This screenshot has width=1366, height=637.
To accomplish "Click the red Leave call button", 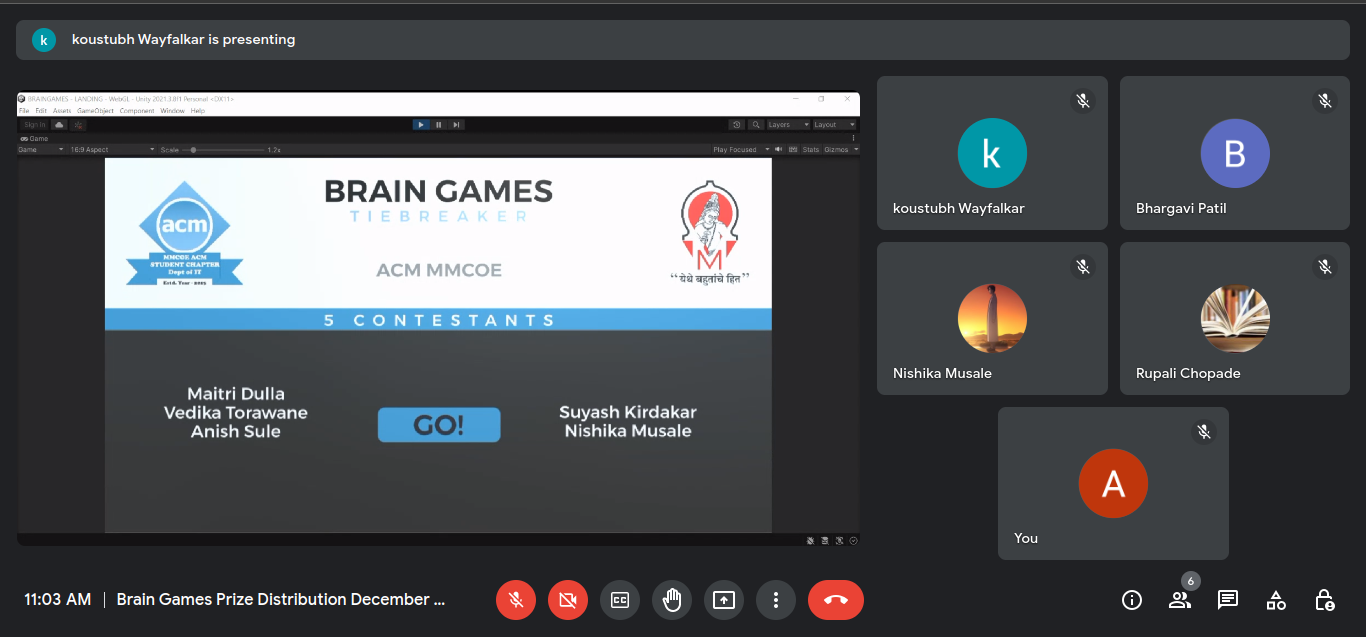I will (835, 600).
